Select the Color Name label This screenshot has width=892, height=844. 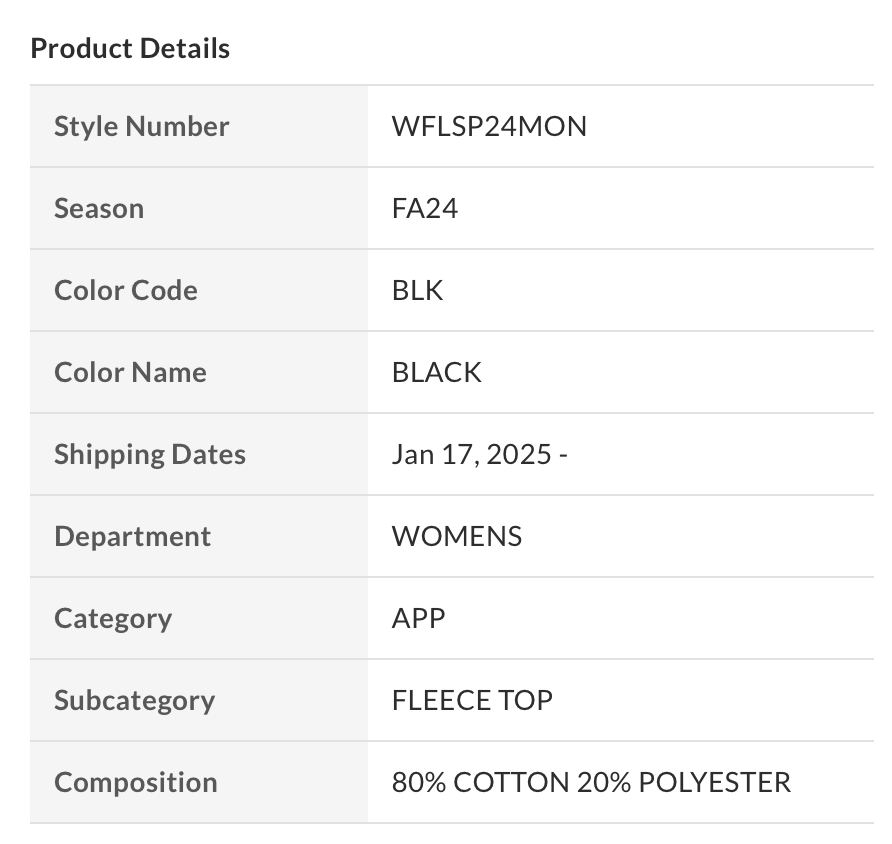(x=130, y=372)
